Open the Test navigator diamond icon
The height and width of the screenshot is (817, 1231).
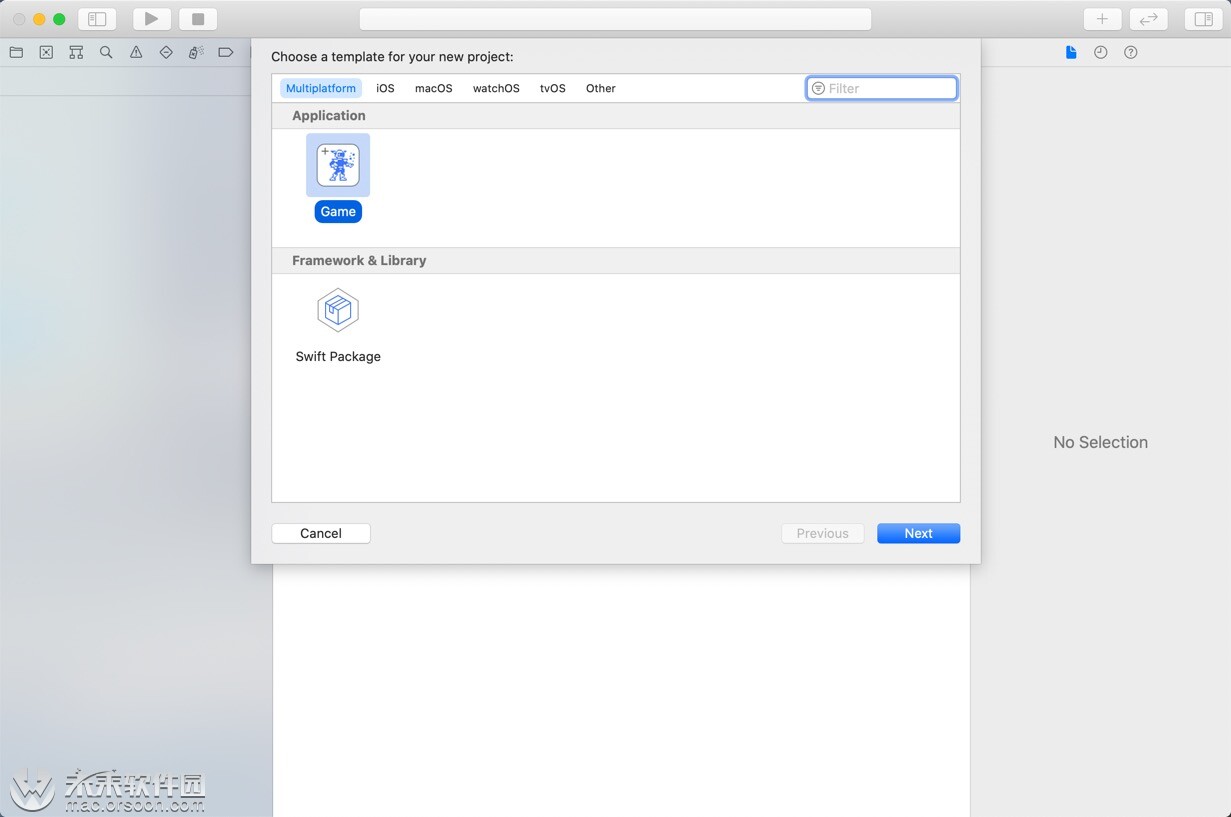coord(166,52)
